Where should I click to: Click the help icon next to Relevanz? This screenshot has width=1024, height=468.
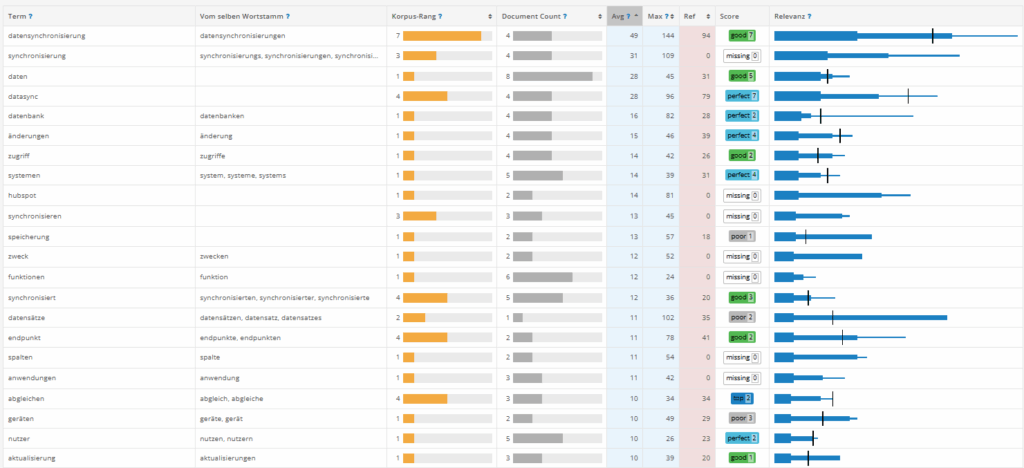point(809,16)
